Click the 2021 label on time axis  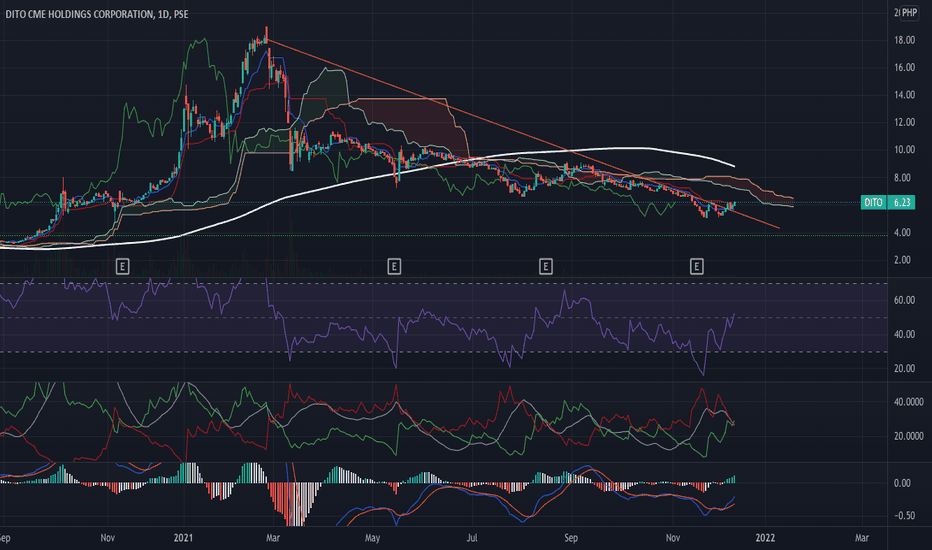tap(183, 538)
